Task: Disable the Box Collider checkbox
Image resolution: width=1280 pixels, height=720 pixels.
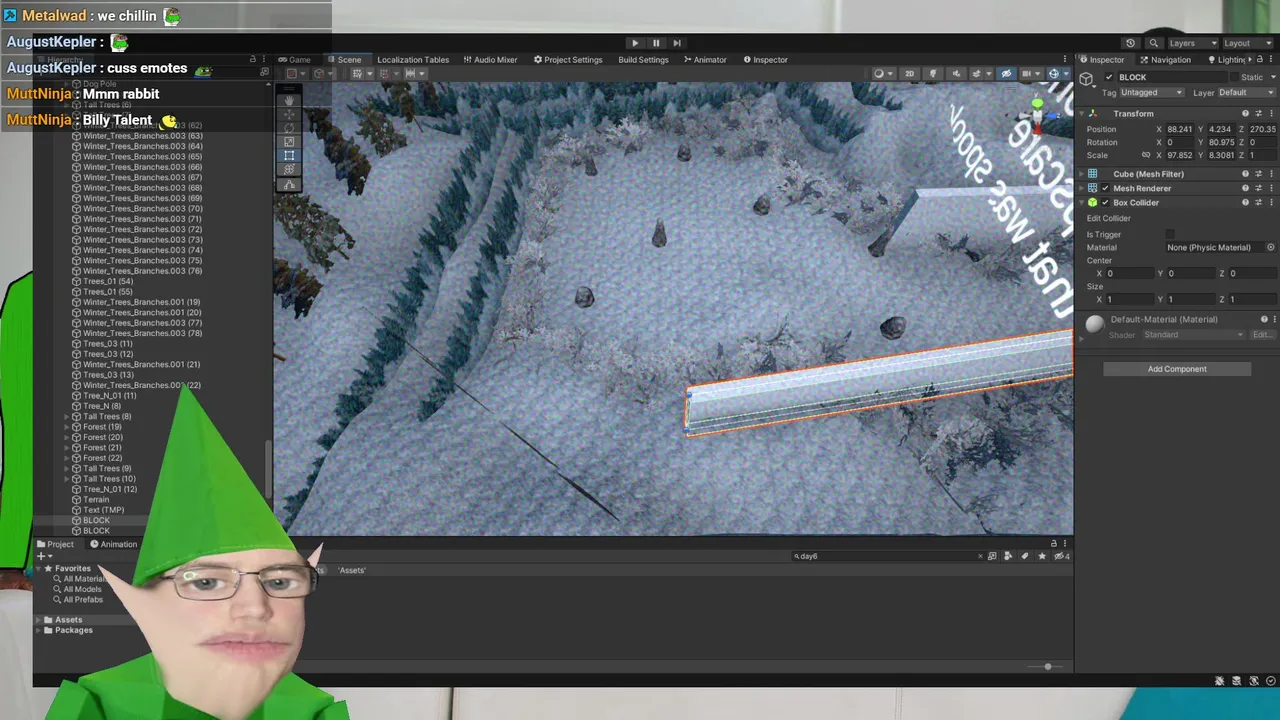Action: point(1105,202)
